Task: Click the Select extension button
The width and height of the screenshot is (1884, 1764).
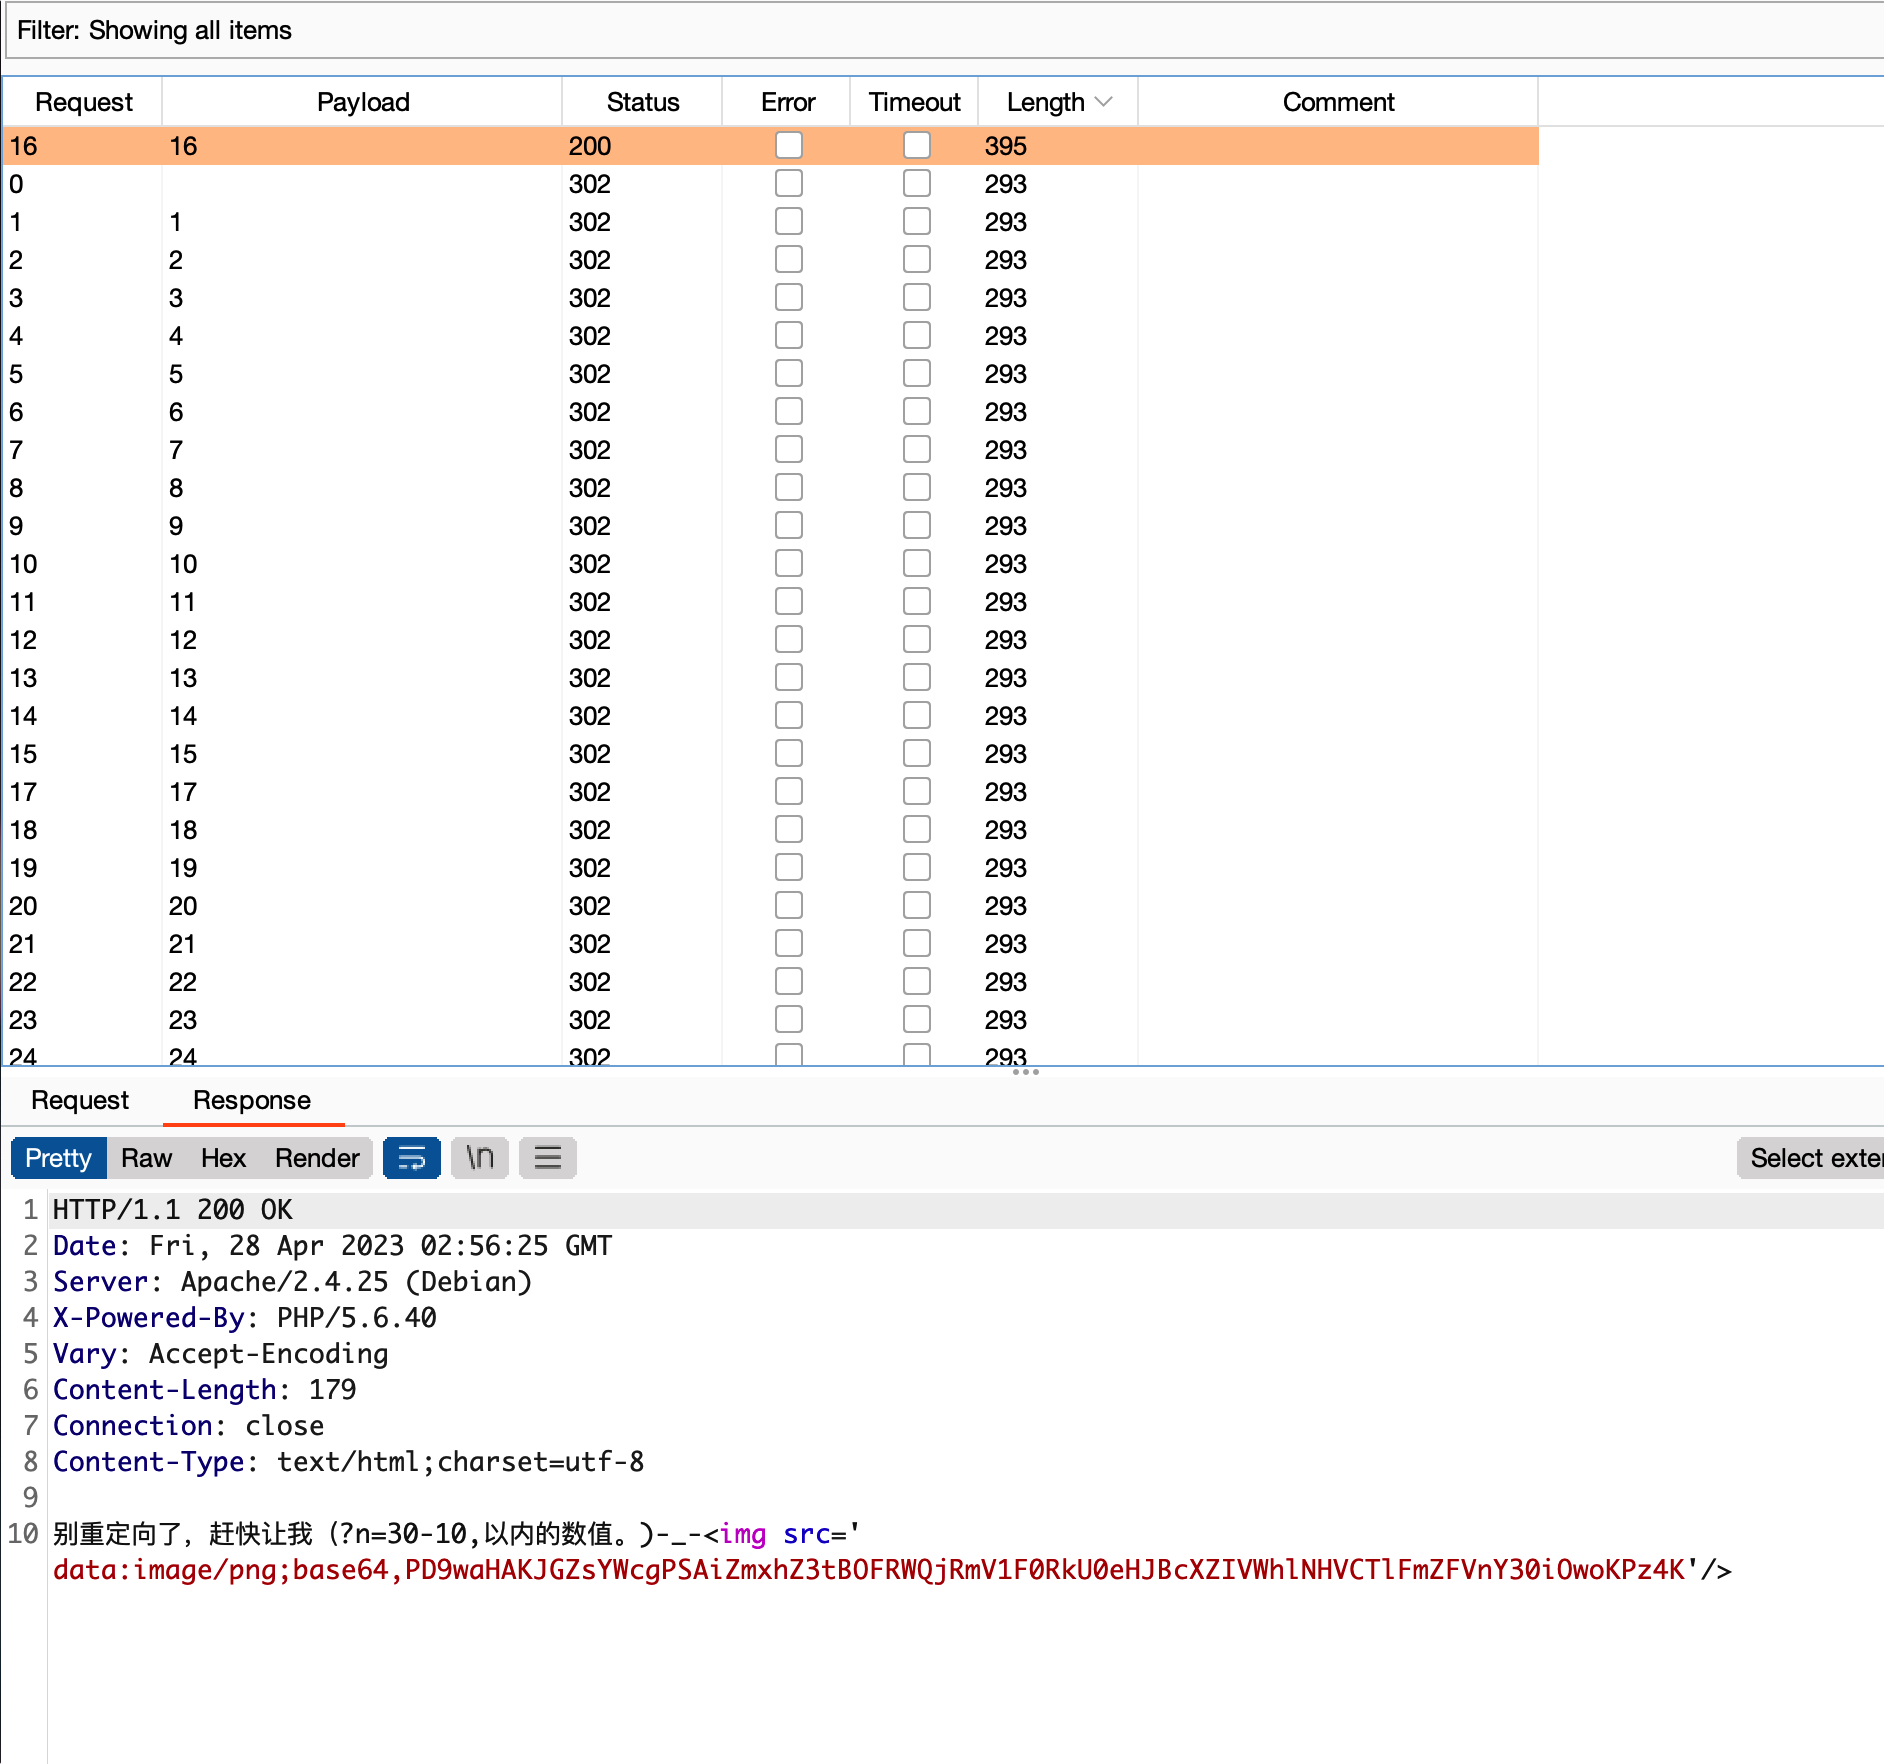Action: (1811, 1158)
